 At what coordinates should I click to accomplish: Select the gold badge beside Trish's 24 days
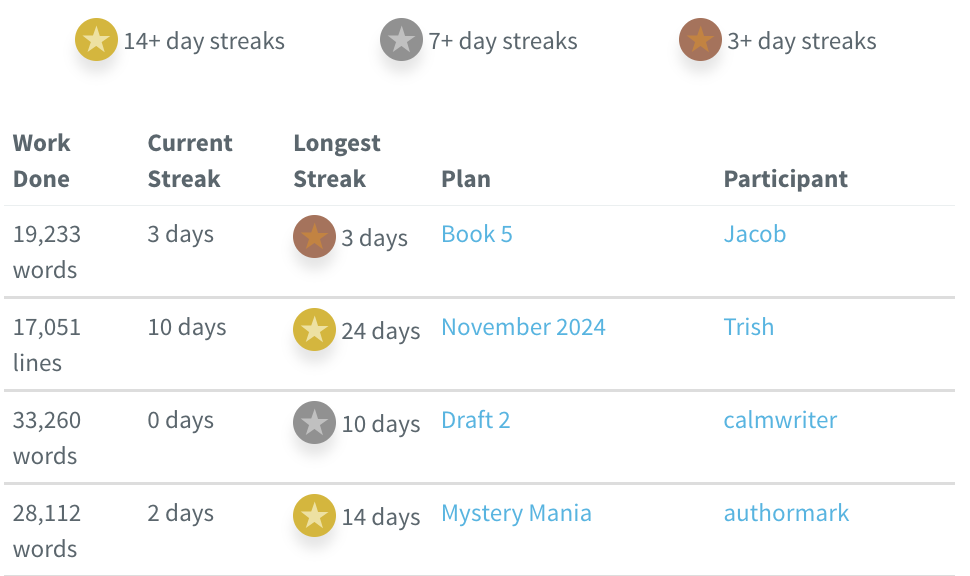click(x=314, y=329)
